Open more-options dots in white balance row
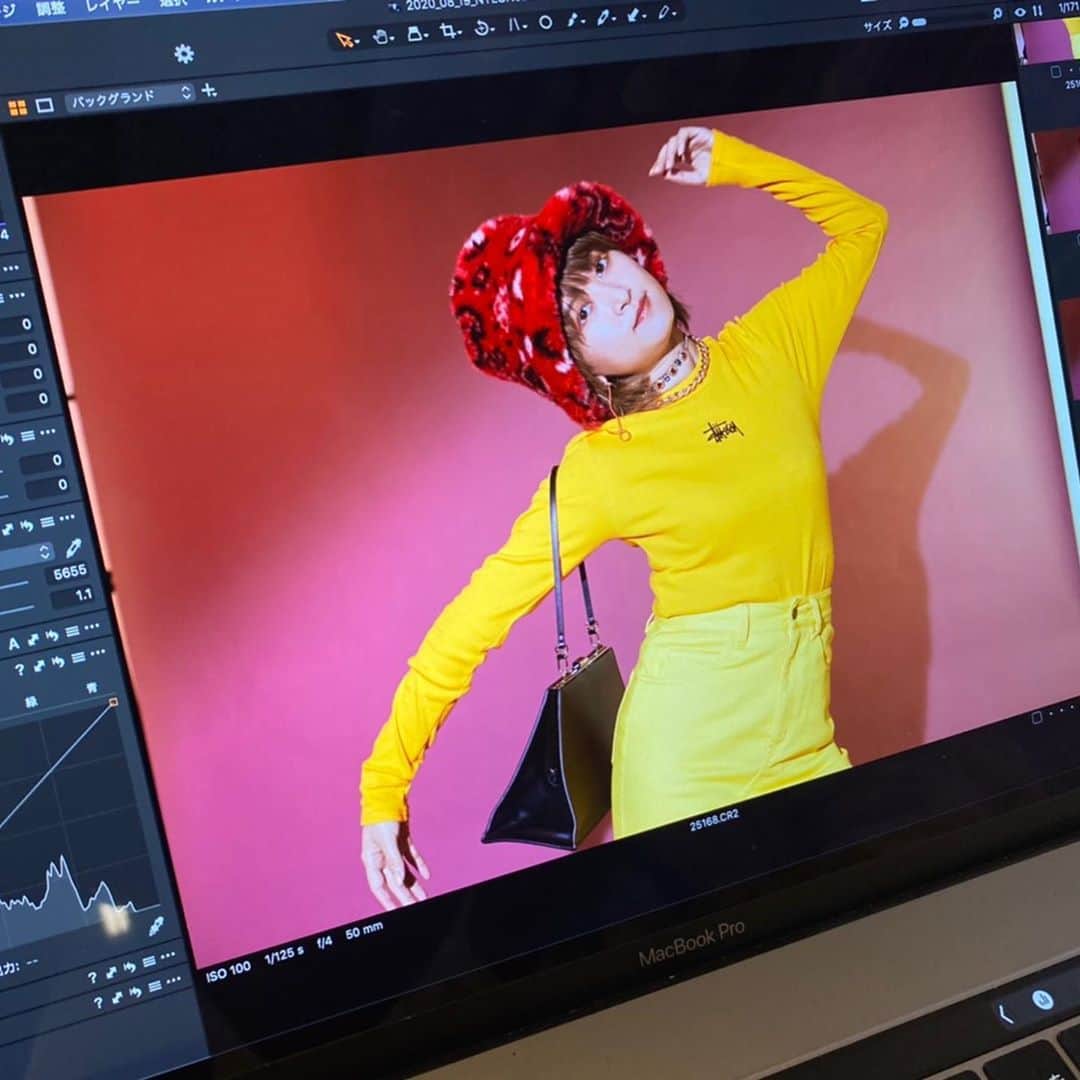 (67, 517)
